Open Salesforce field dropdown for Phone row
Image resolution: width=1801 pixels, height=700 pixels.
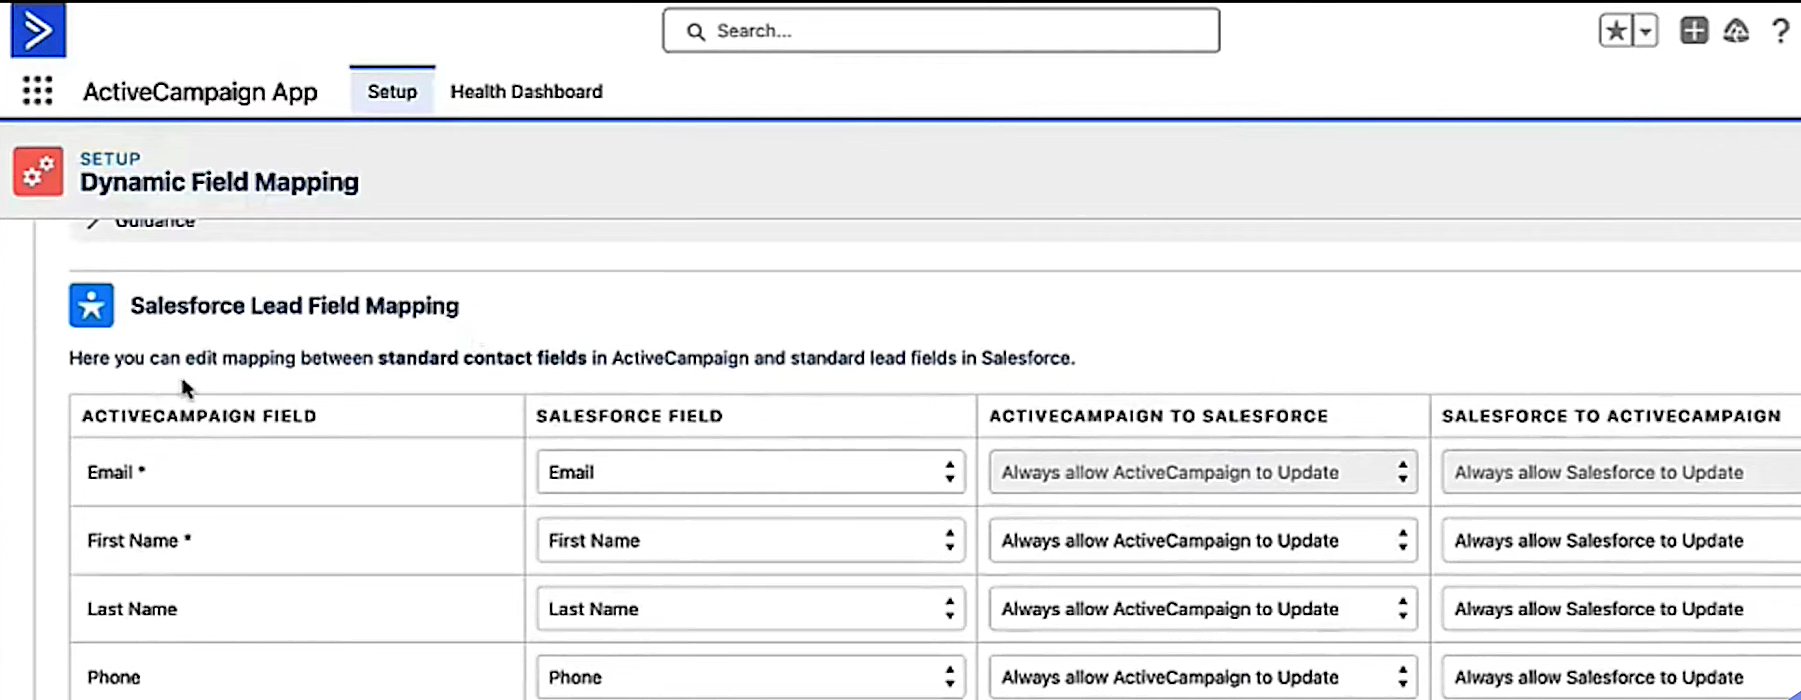click(751, 677)
